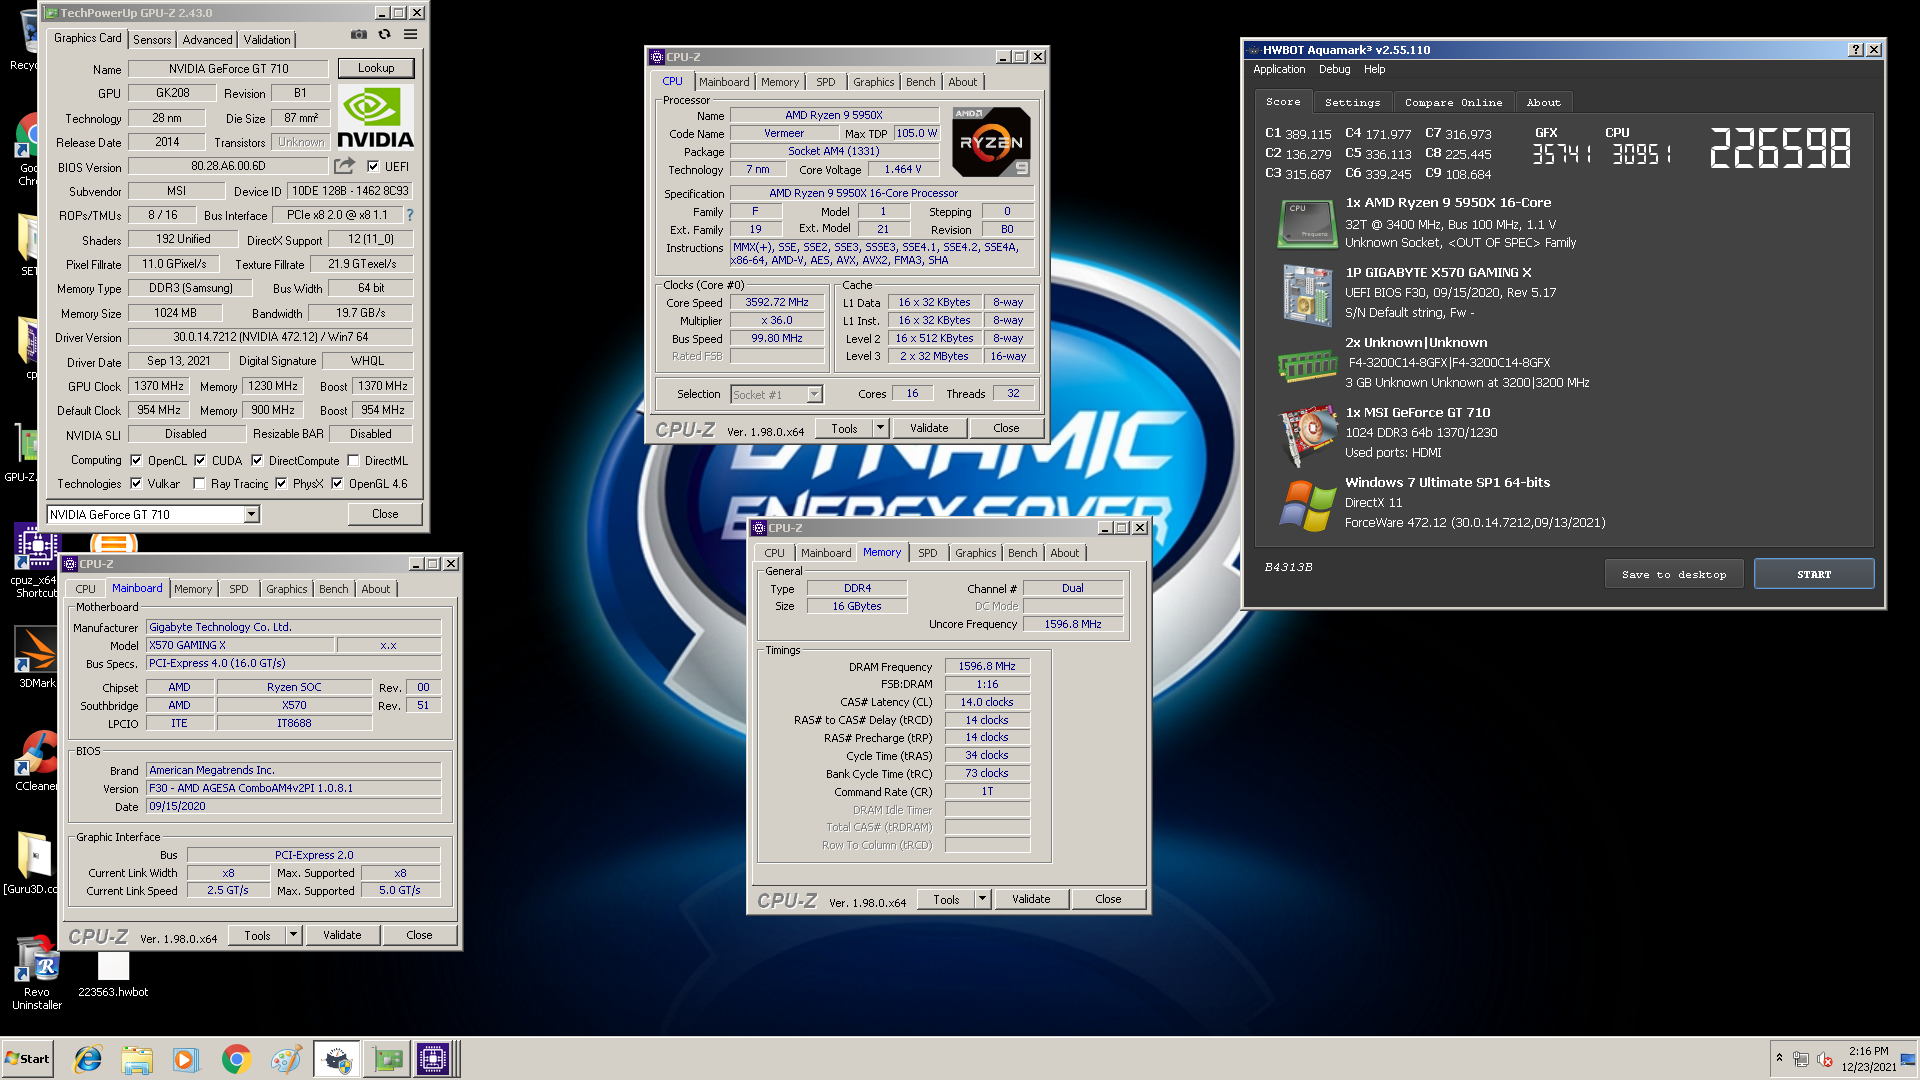Click START button in Aquamark
The image size is (1920, 1080).
1813,574
